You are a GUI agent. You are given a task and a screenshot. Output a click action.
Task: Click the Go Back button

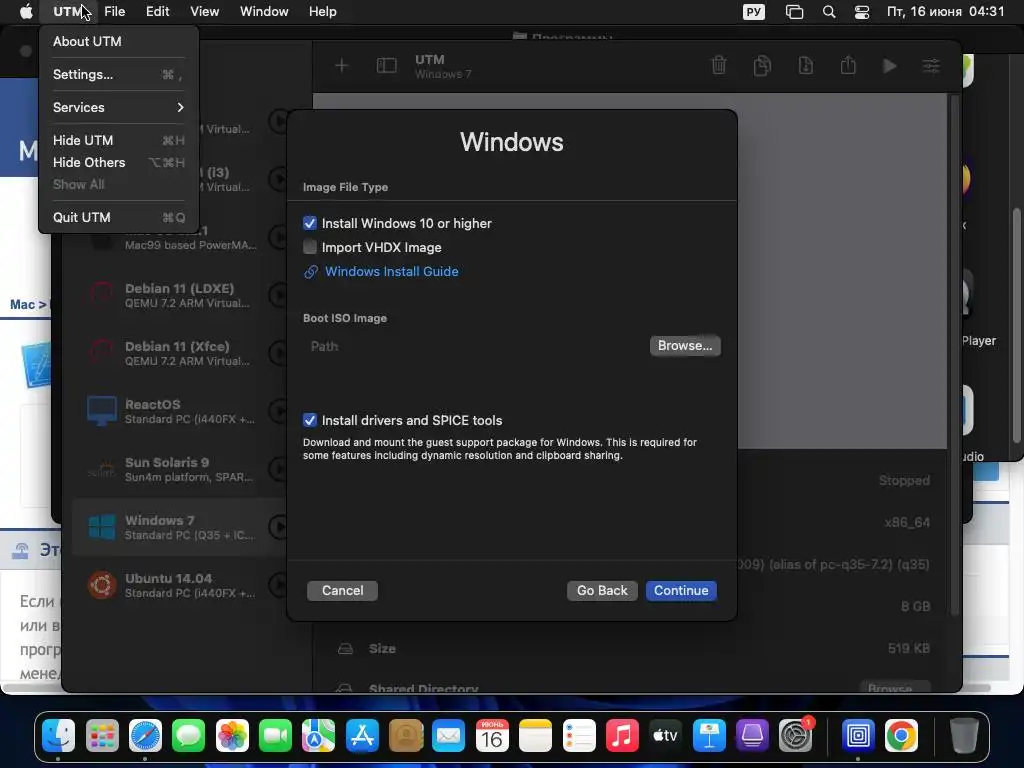[x=602, y=590]
